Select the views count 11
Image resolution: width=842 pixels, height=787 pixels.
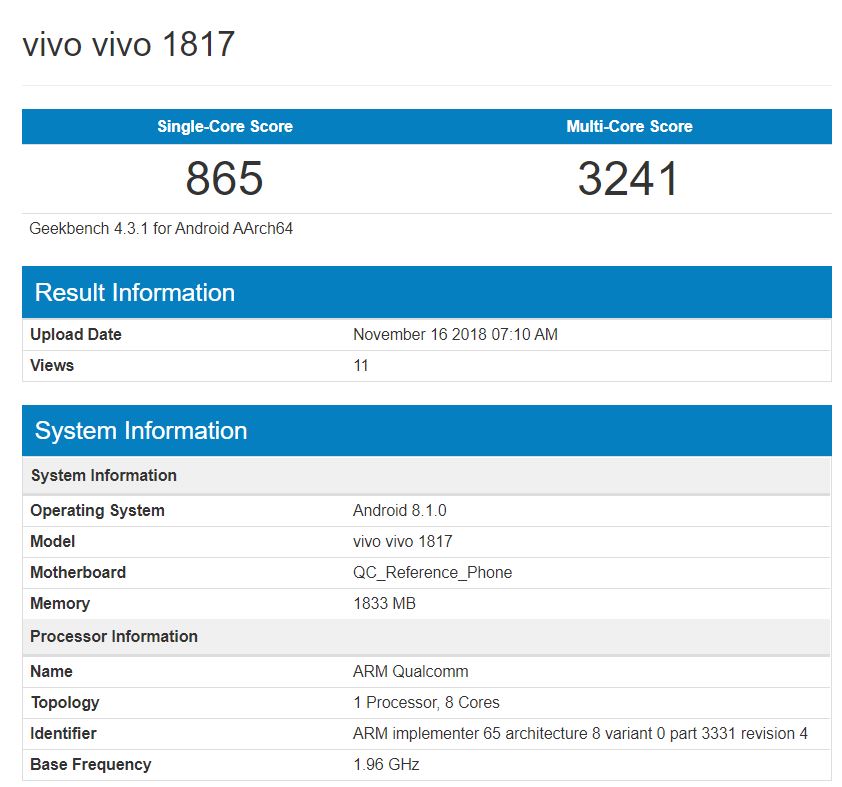click(361, 366)
